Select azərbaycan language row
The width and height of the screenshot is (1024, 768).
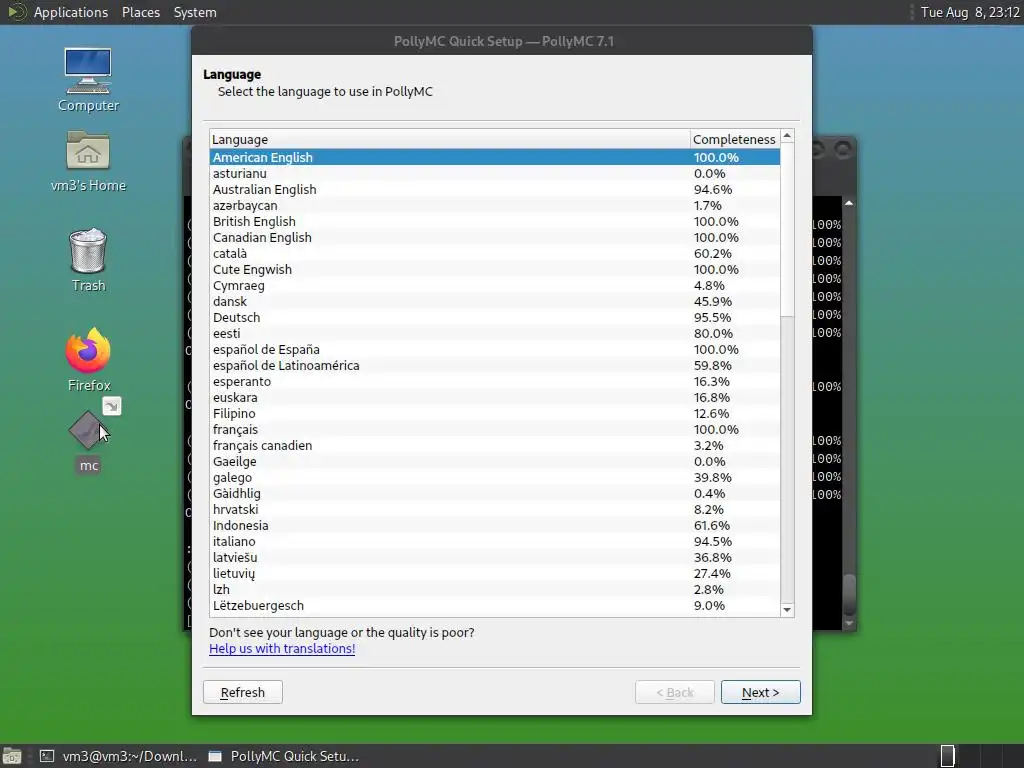click(495, 205)
